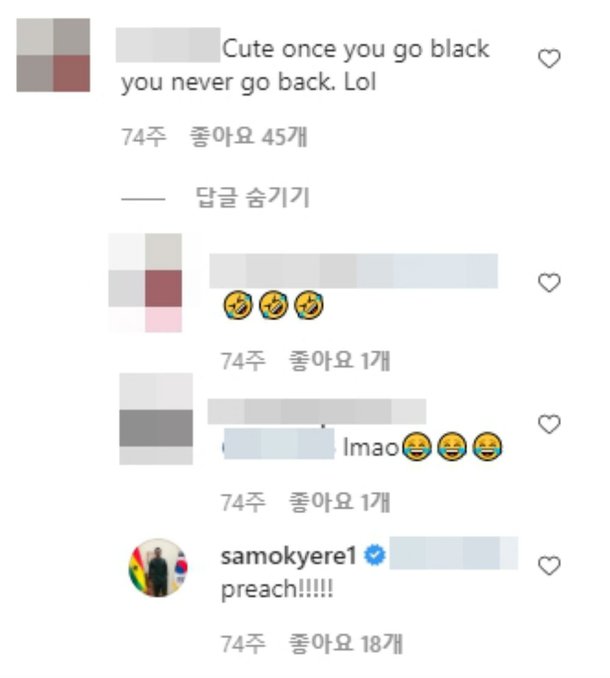Like samokyere1's 'preach!!!!!!' reply

pos(549,566)
